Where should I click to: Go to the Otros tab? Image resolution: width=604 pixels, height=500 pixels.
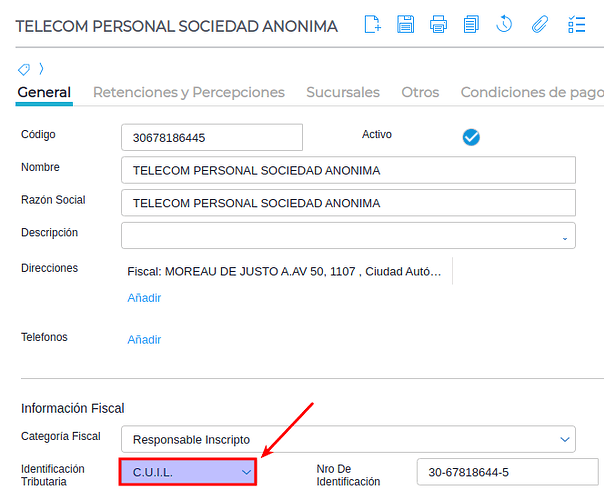coord(420,92)
